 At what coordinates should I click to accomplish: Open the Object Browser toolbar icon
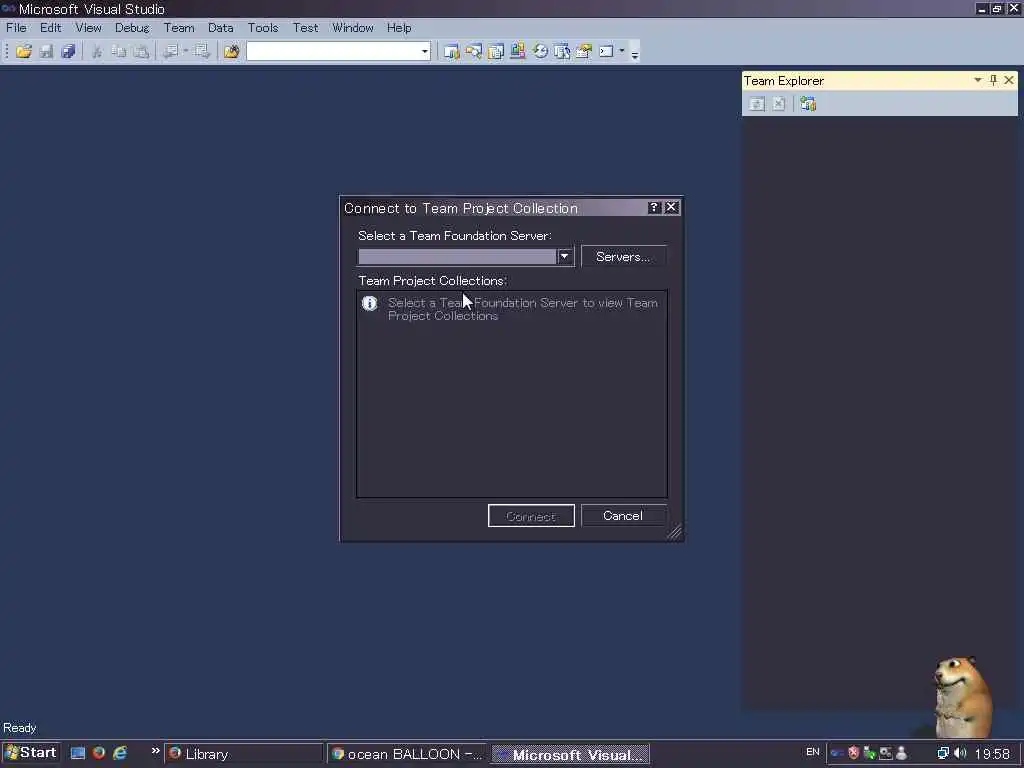click(x=518, y=51)
